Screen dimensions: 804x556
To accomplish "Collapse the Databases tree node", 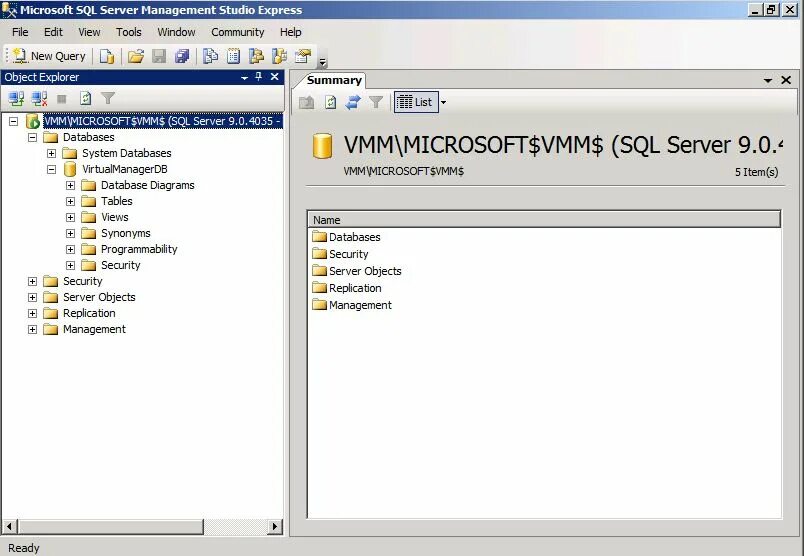I will pyautogui.click(x=32, y=137).
